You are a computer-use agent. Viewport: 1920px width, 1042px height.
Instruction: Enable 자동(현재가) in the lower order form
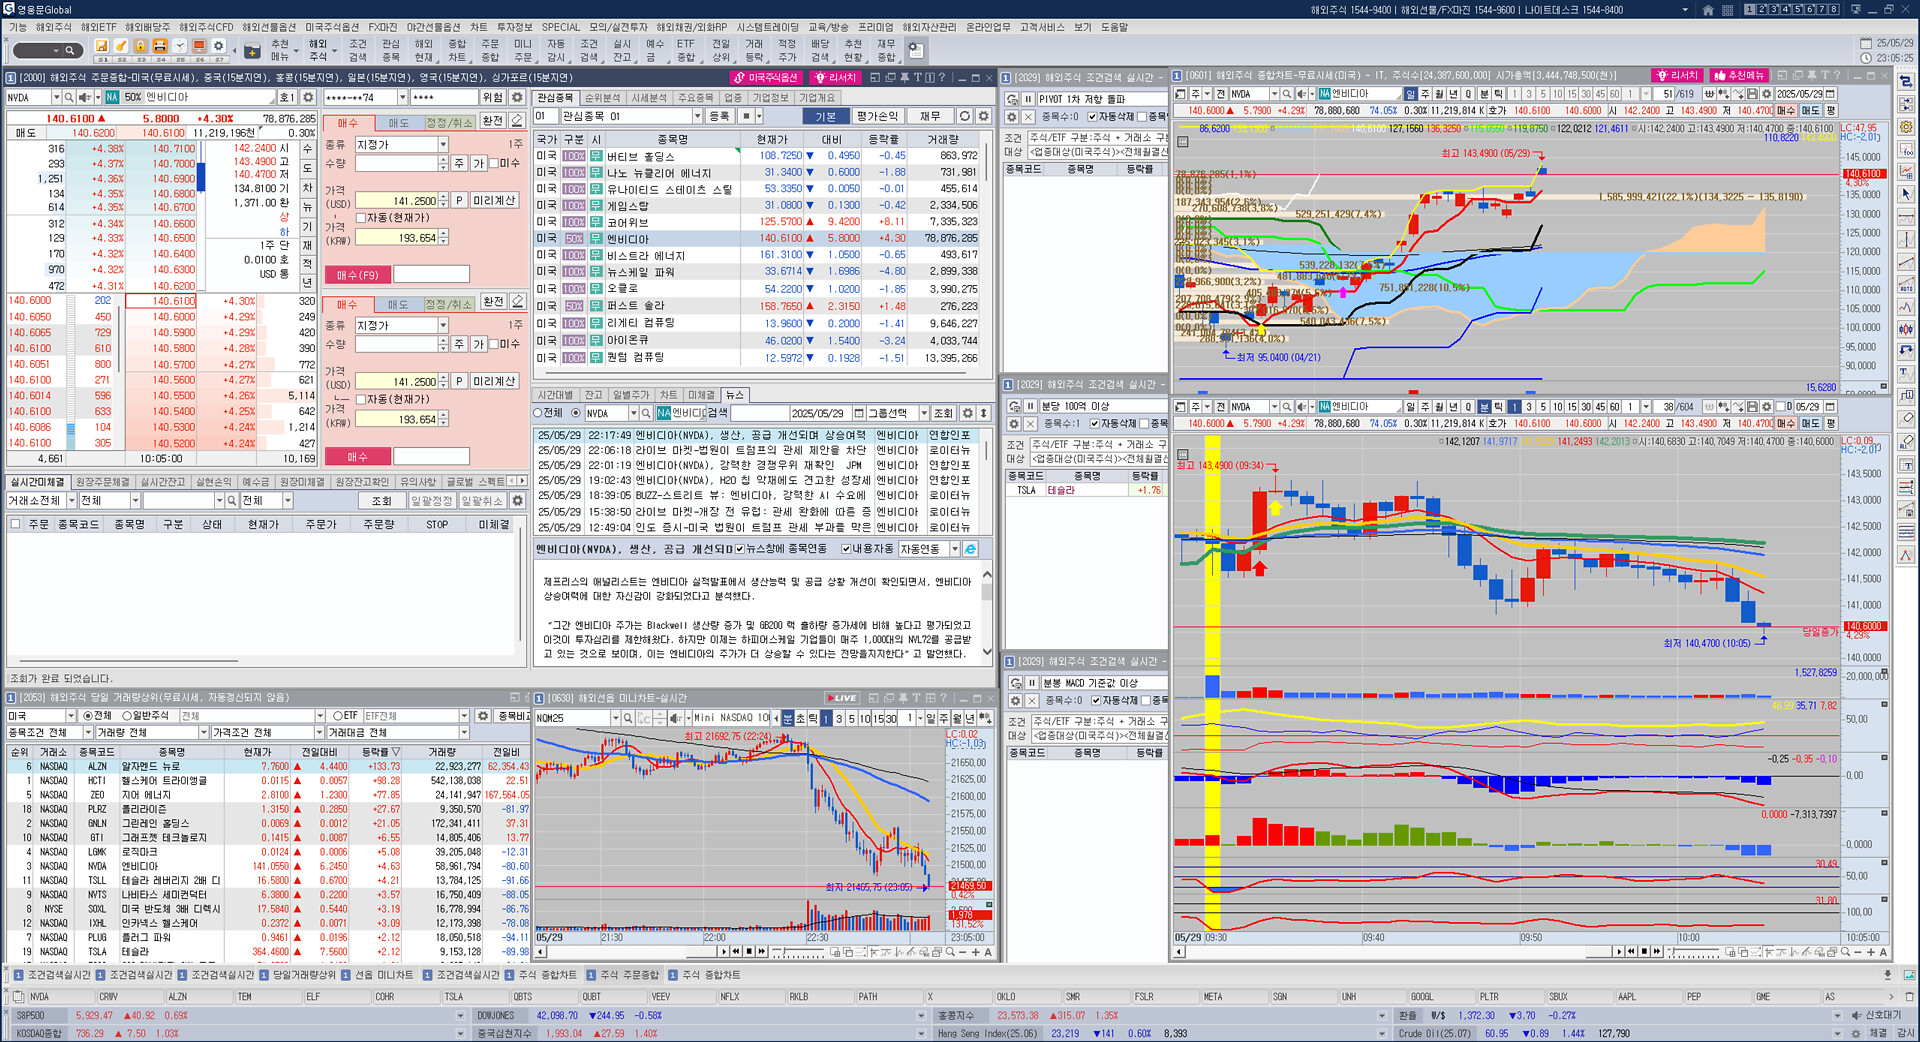click(361, 399)
